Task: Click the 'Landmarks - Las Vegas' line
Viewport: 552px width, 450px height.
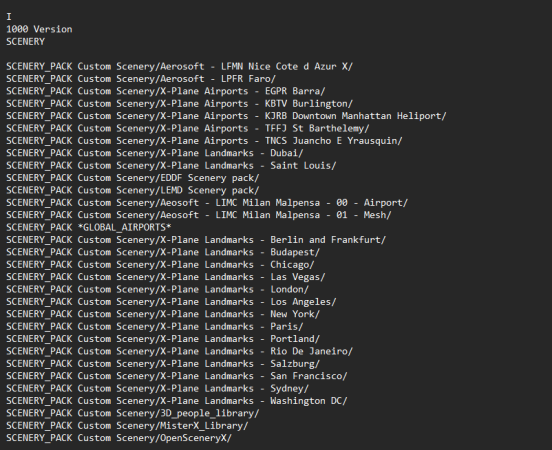Action: pos(165,277)
